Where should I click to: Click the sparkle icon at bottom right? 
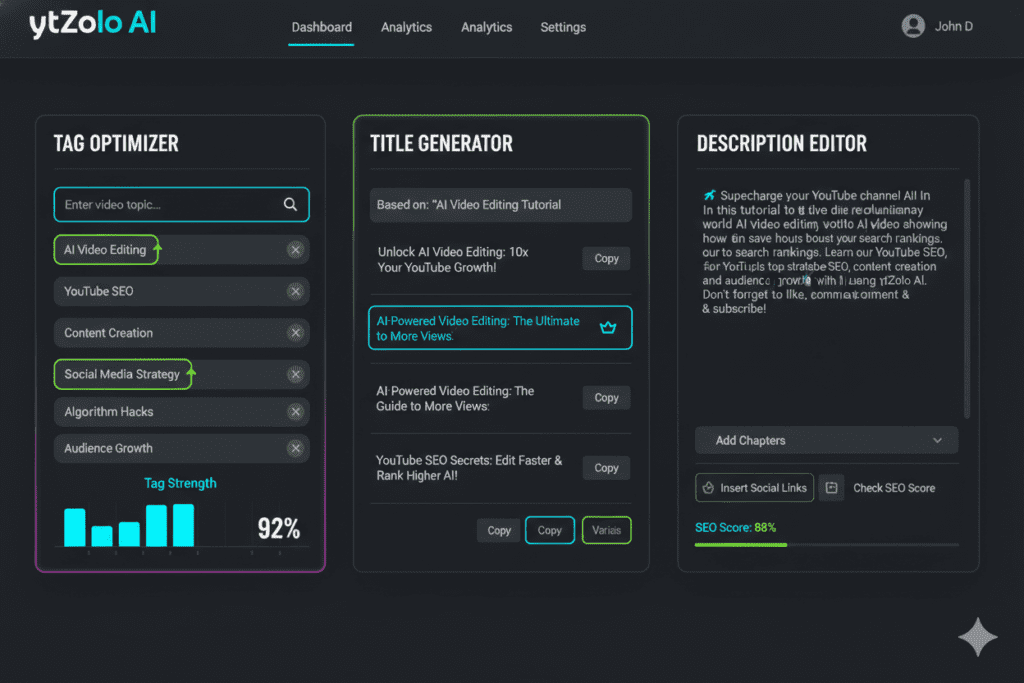[x=977, y=637]
